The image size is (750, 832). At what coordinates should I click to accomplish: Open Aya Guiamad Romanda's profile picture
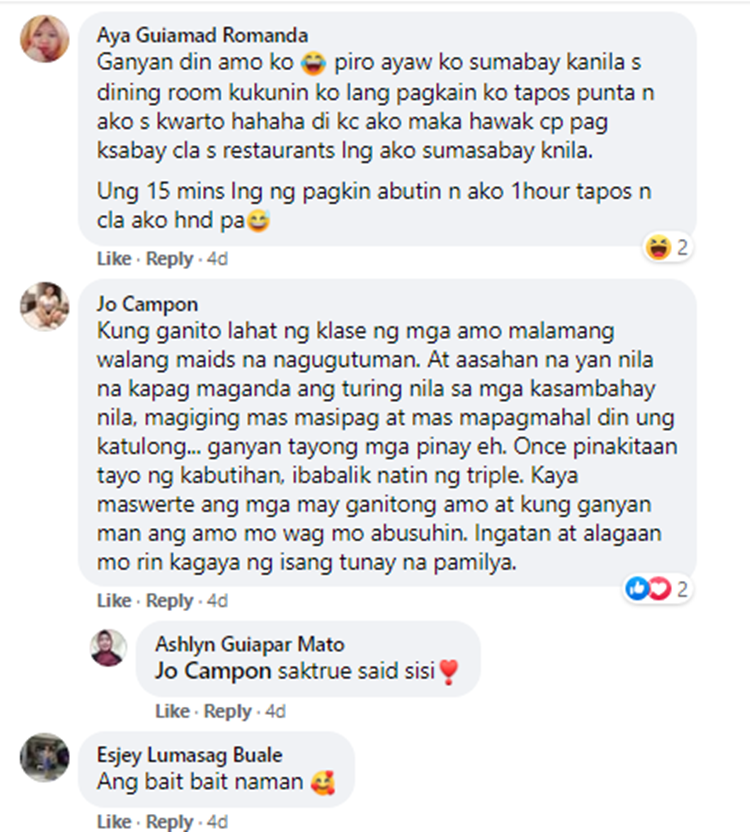tap(45, 39)
